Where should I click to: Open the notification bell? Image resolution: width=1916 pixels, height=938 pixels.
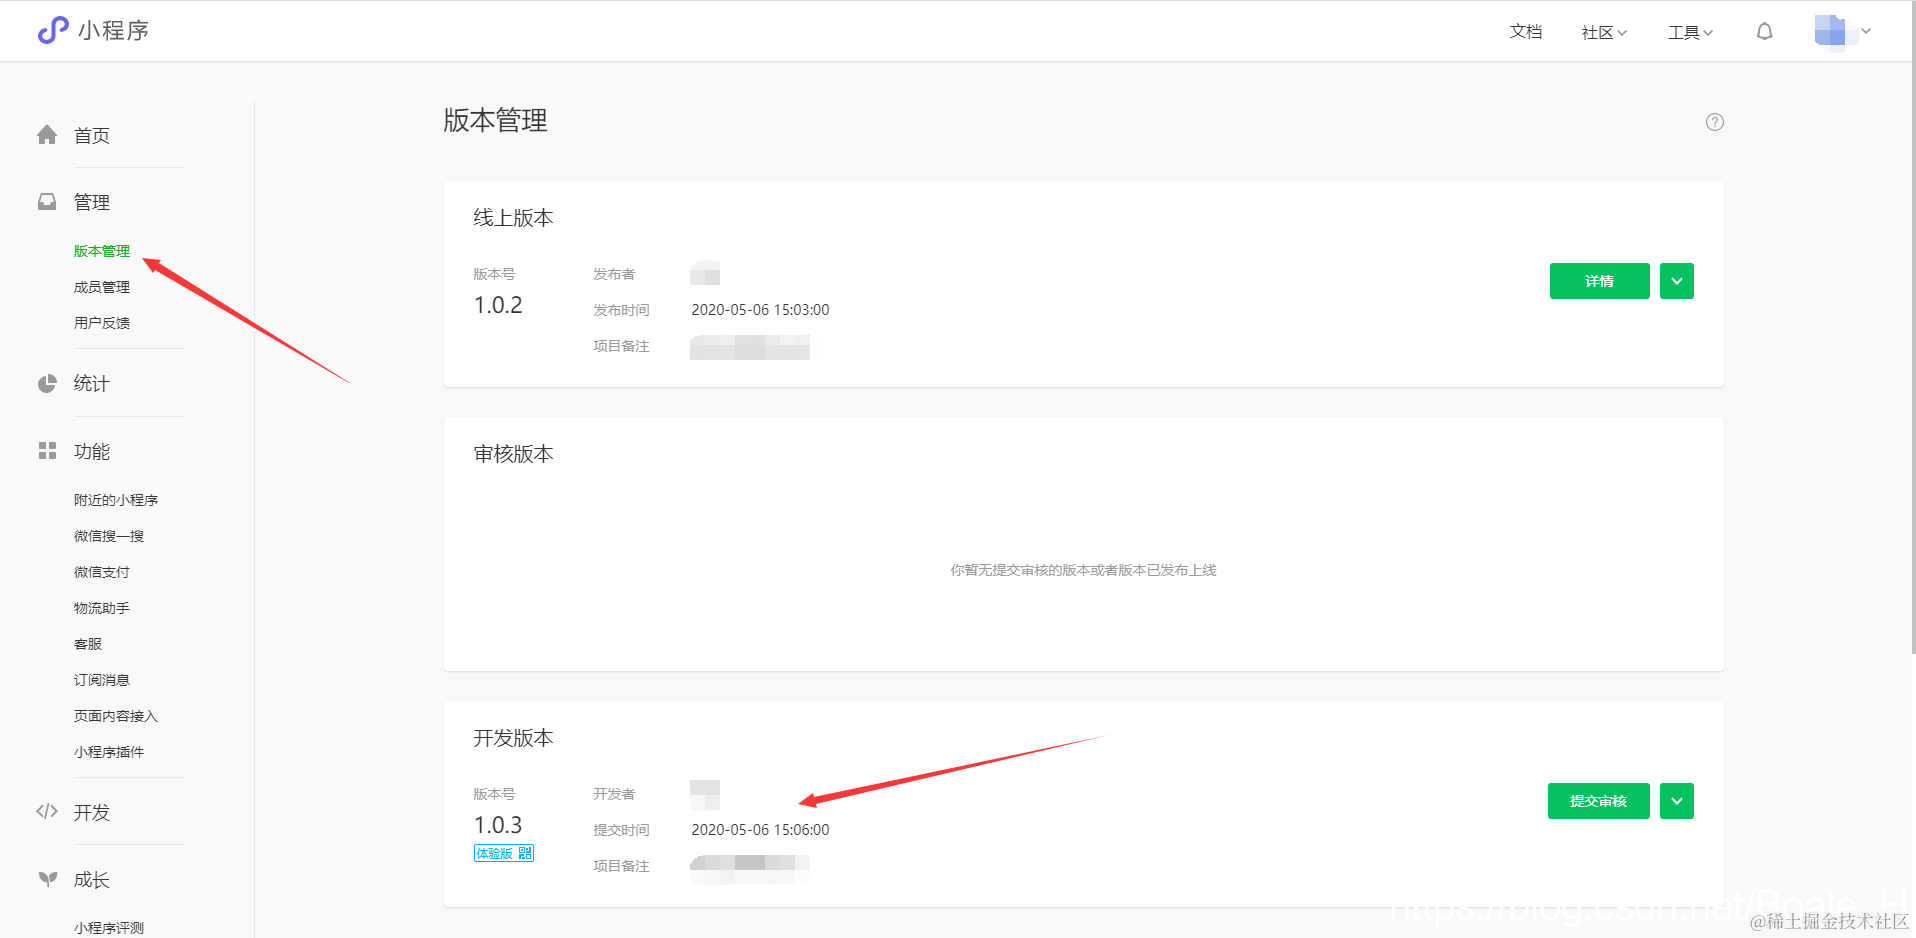pos(1764,32)
